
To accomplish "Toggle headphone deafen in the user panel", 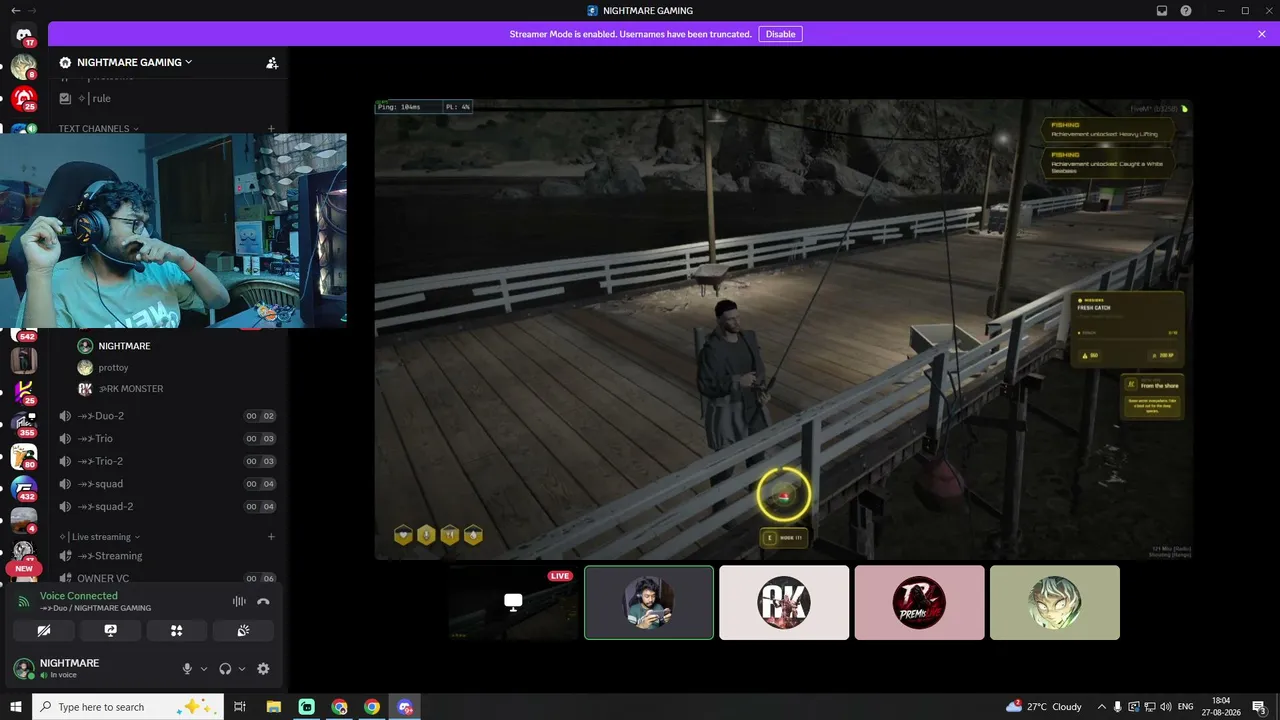I will pyautogui.click(x=225, y=669).
